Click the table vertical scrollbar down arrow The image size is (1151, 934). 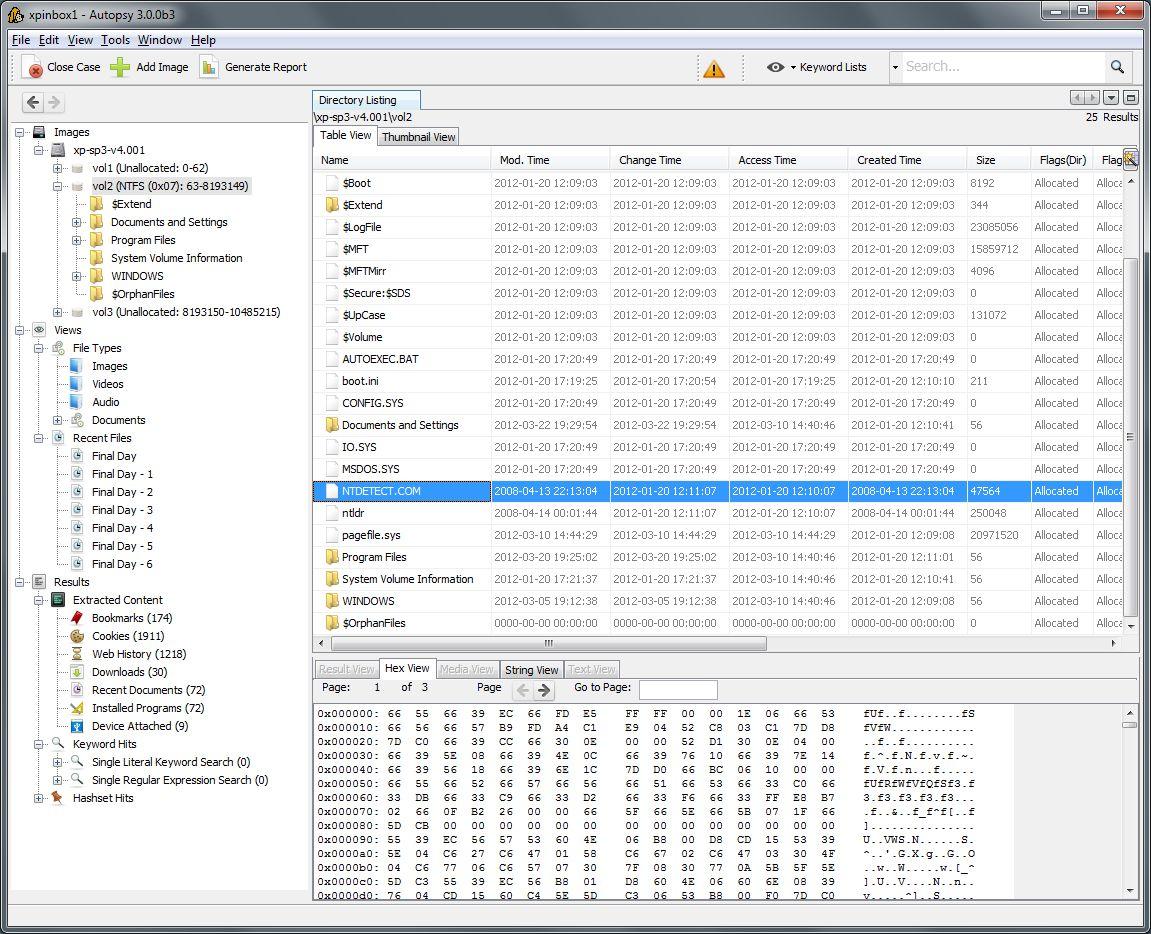coord(1130,626)
